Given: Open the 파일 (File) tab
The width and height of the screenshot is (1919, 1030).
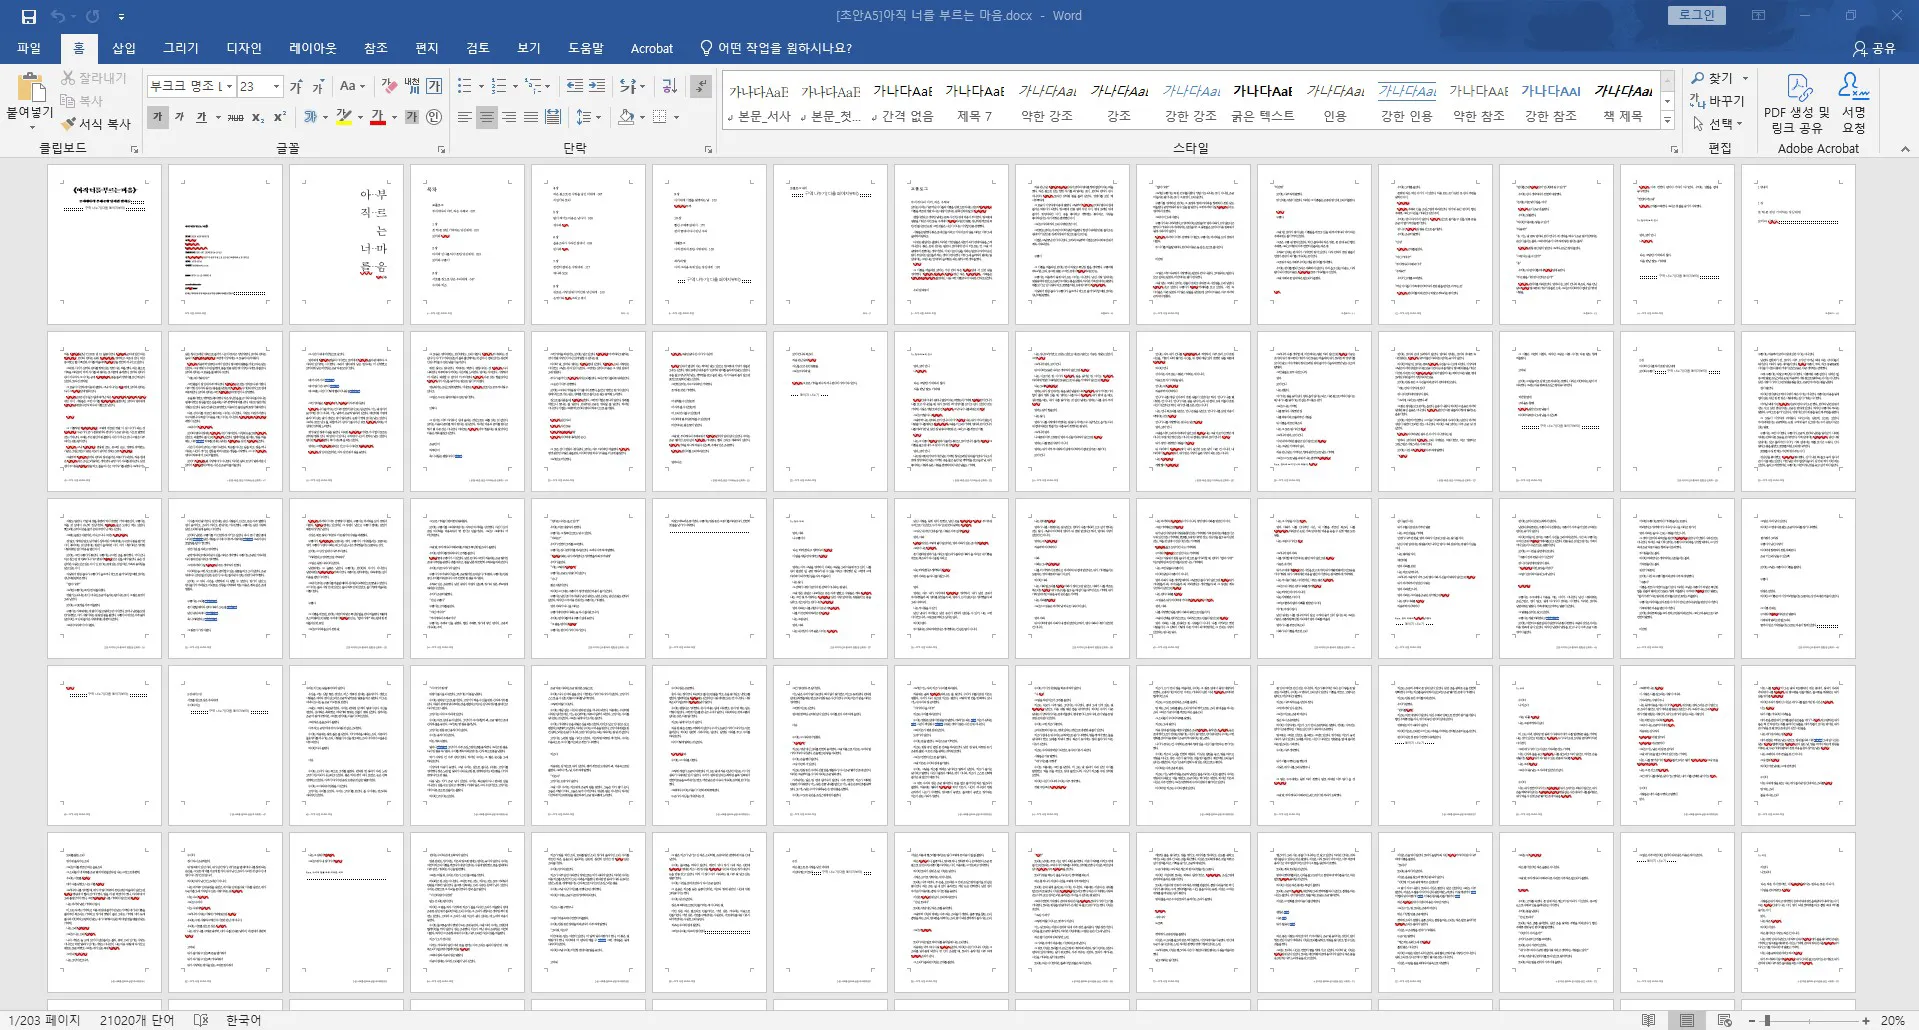Looking at the screenshot, I should point(29,48).
